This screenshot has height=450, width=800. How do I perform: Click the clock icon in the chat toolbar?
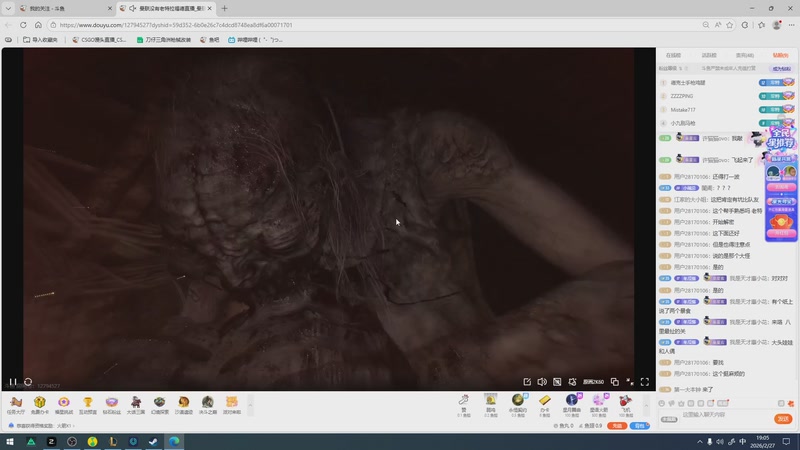click(662, 403)
